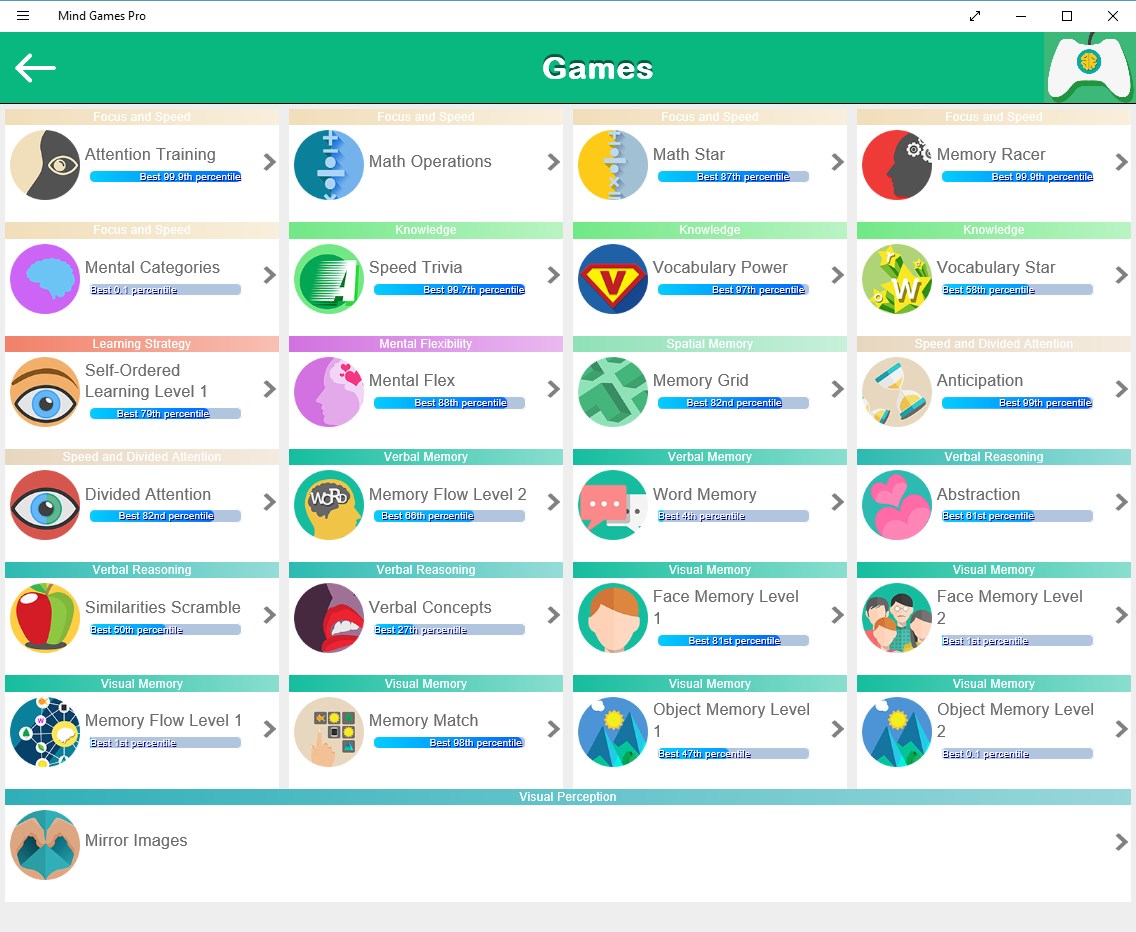Screen dimensions: 1136x932
Task: Click the Memory Racer red head icon
Action: coord(897,165)
